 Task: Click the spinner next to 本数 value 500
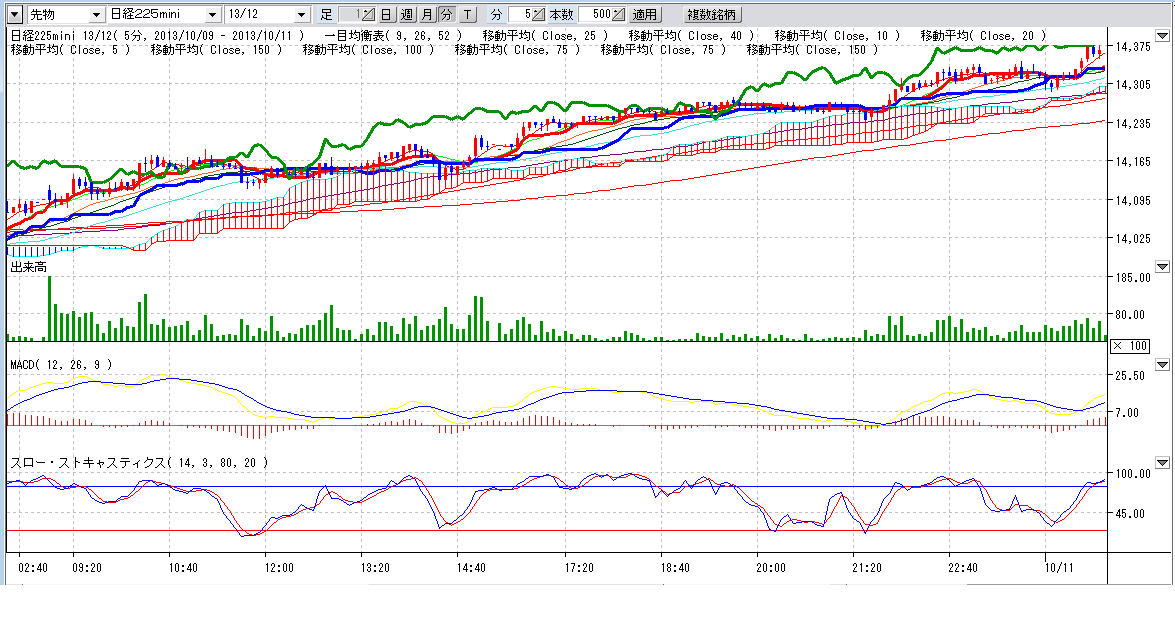(617, 15)
